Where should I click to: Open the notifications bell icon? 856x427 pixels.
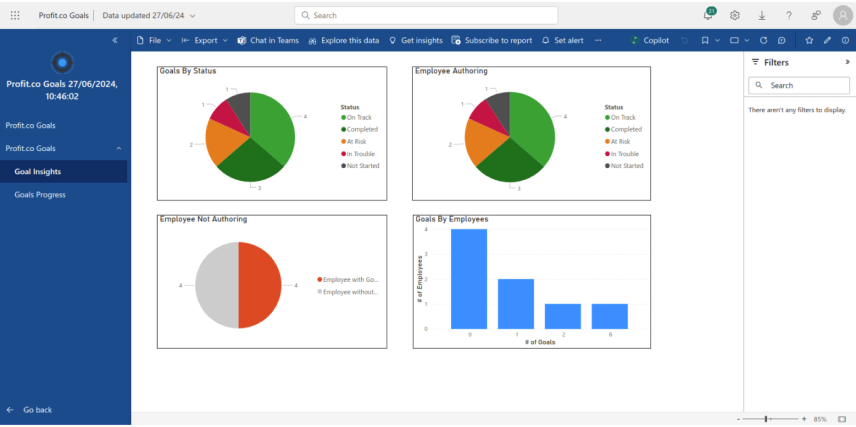(708, 15)
